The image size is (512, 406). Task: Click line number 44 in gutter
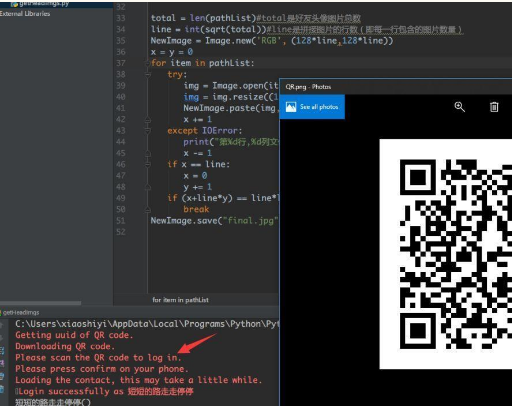coord(121,142)
